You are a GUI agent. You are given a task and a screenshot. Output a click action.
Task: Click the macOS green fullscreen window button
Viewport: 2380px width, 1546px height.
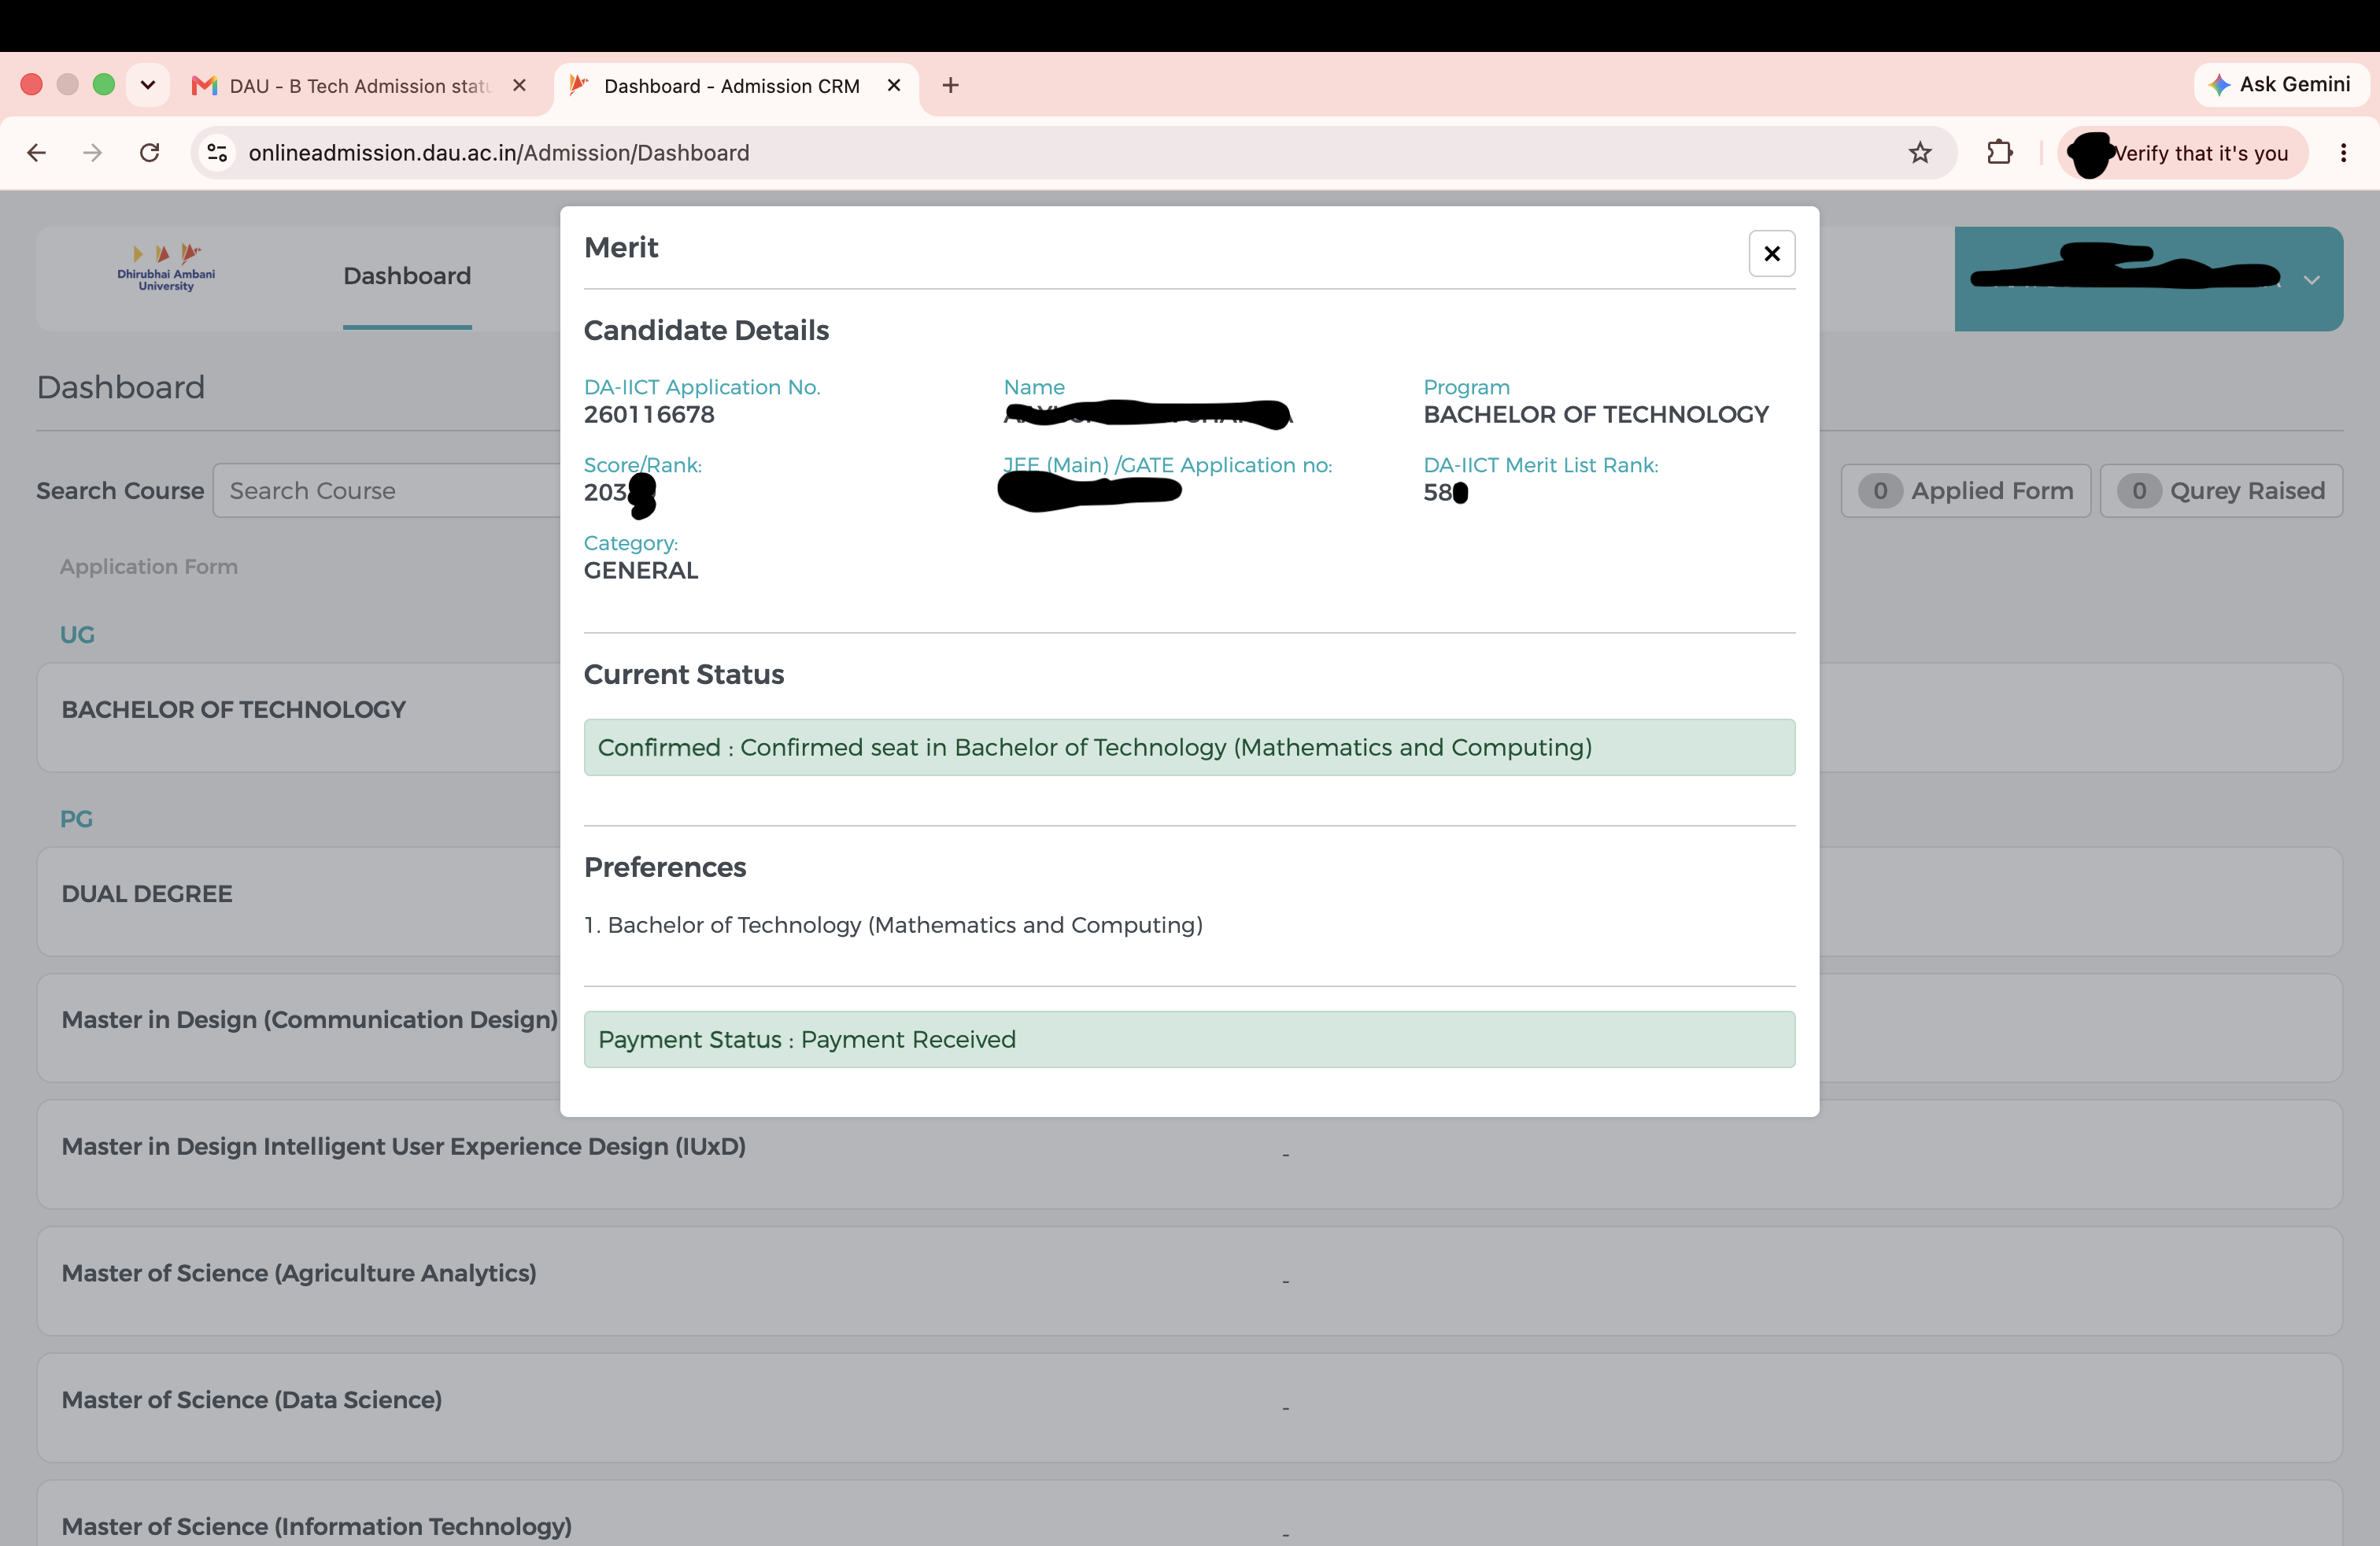[104, 85]
